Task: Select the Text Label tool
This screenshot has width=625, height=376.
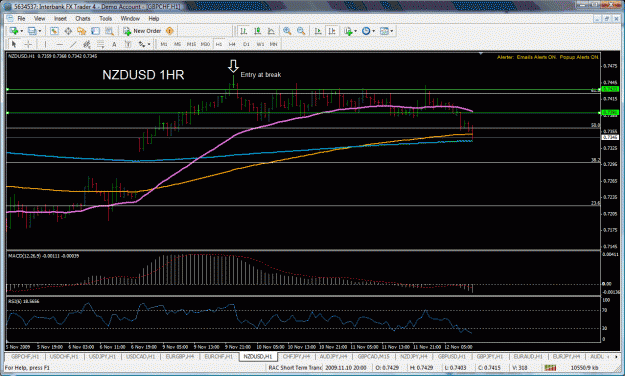Action: coord(128,44)
